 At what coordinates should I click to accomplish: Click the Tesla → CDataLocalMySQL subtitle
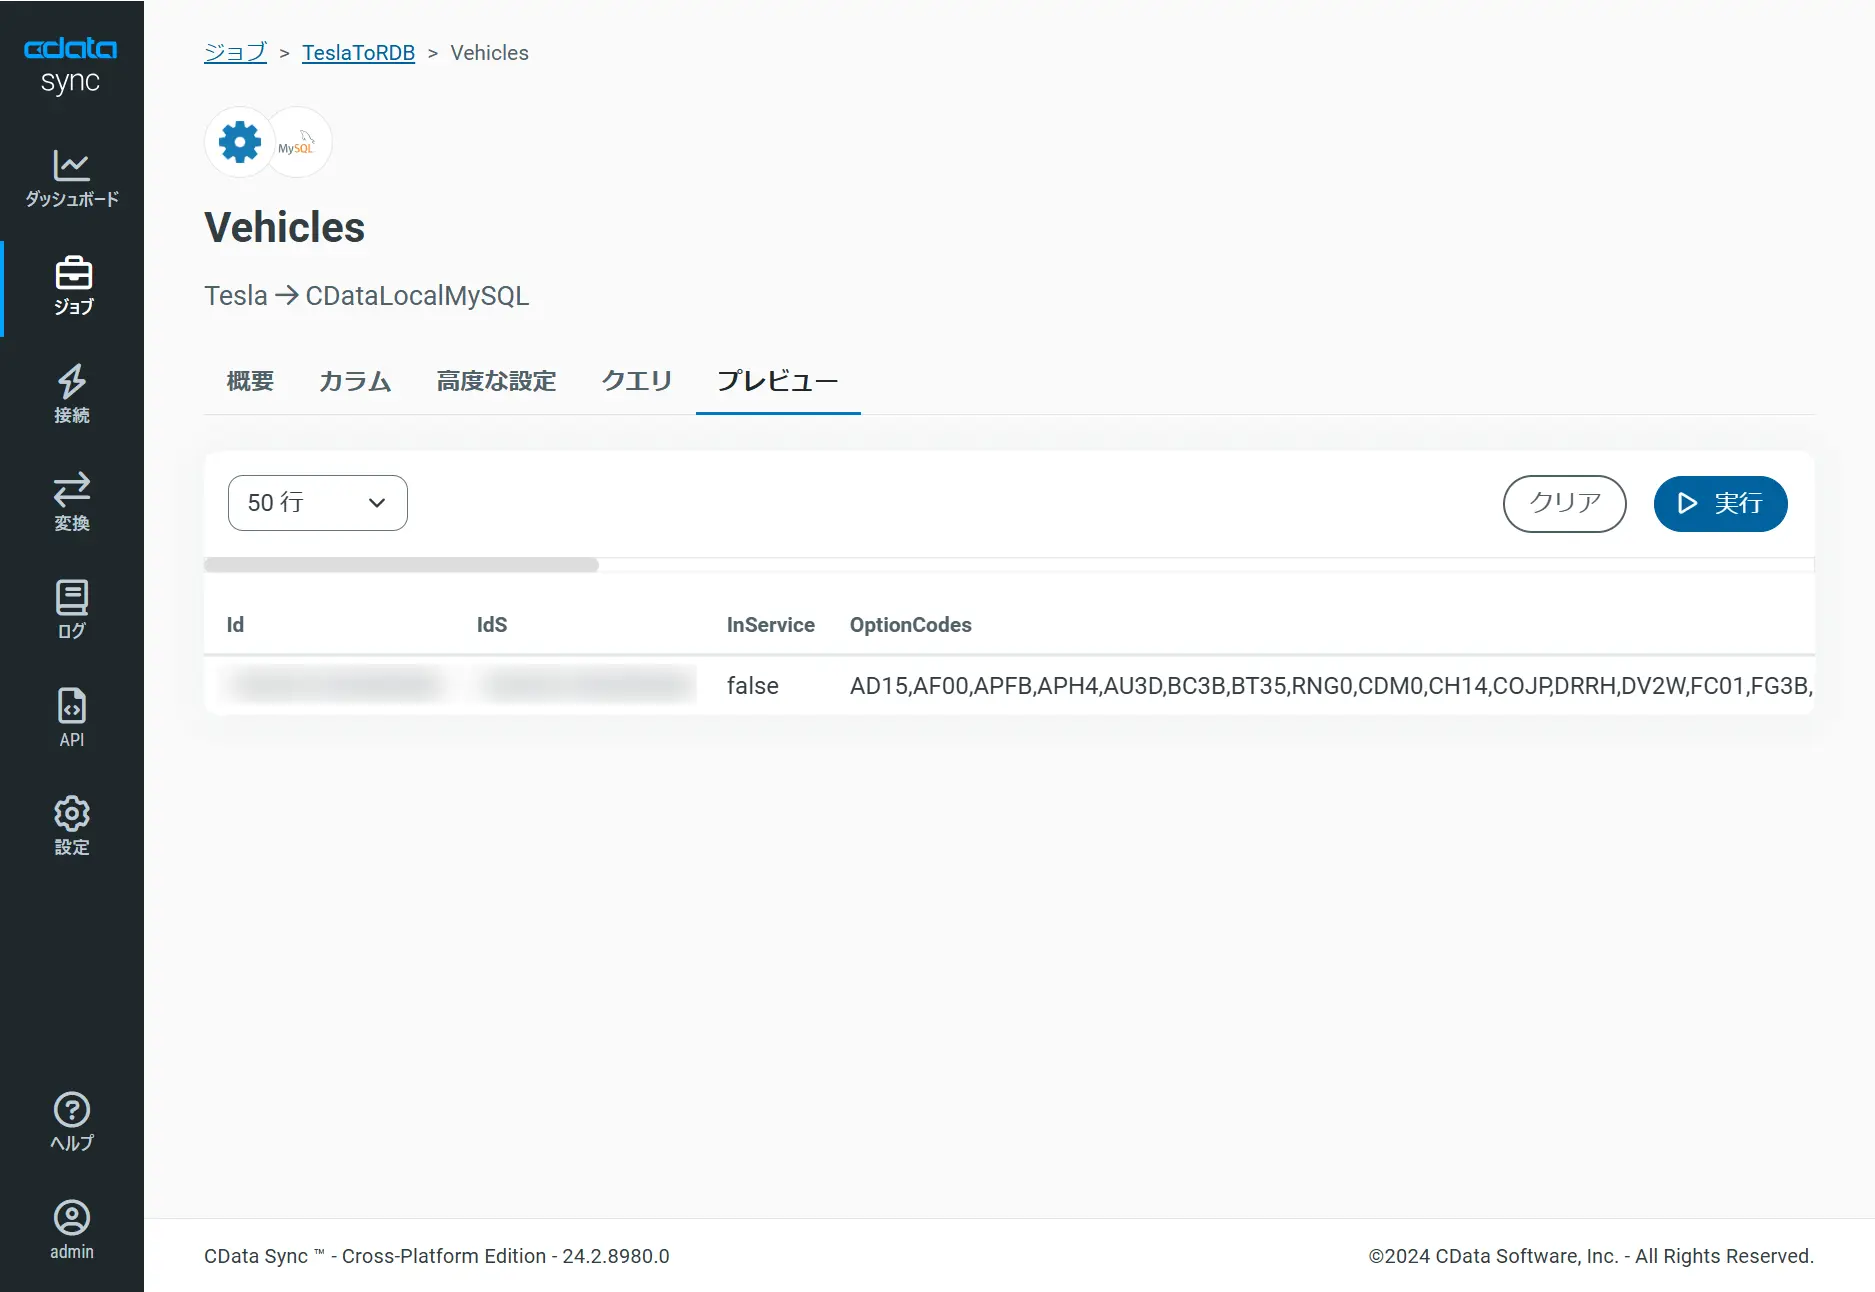(367, 296)
